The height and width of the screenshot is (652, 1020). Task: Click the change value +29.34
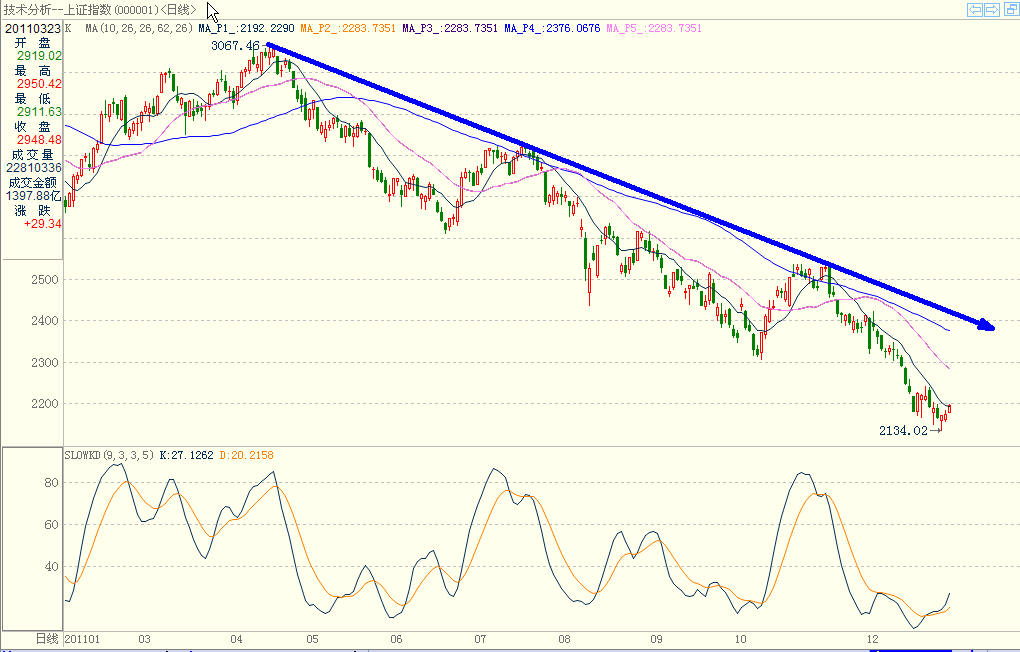[x=43, y=224]
